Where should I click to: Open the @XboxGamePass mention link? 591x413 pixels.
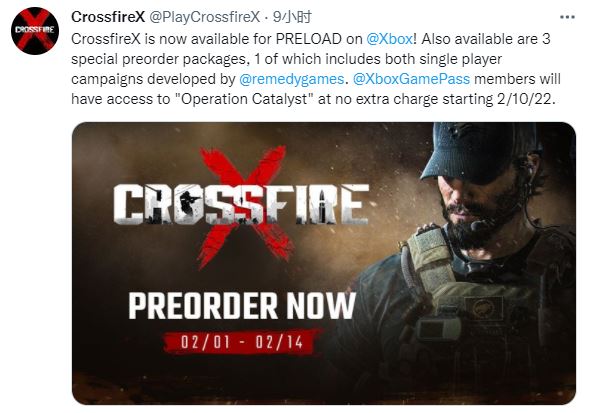tap(412, 79)
